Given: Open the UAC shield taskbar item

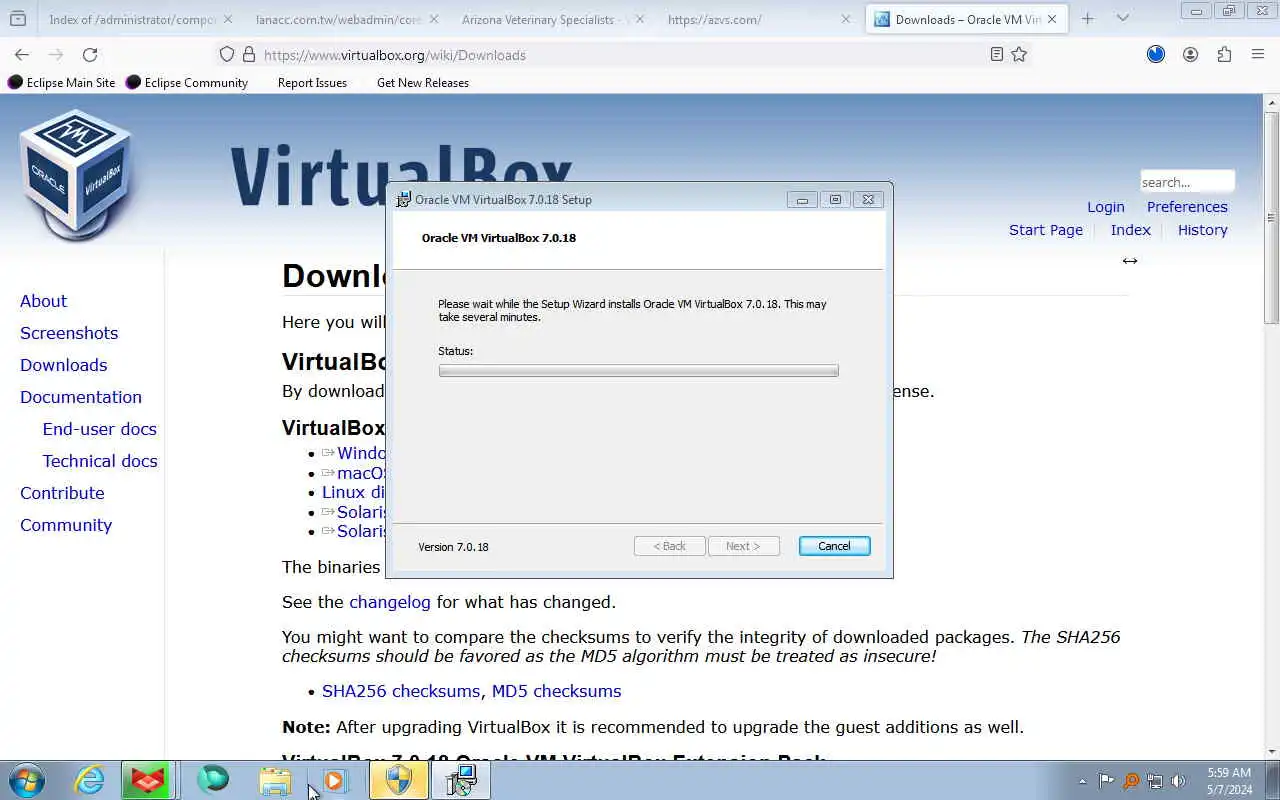Looking at the screenshot, I should (399, 780).
